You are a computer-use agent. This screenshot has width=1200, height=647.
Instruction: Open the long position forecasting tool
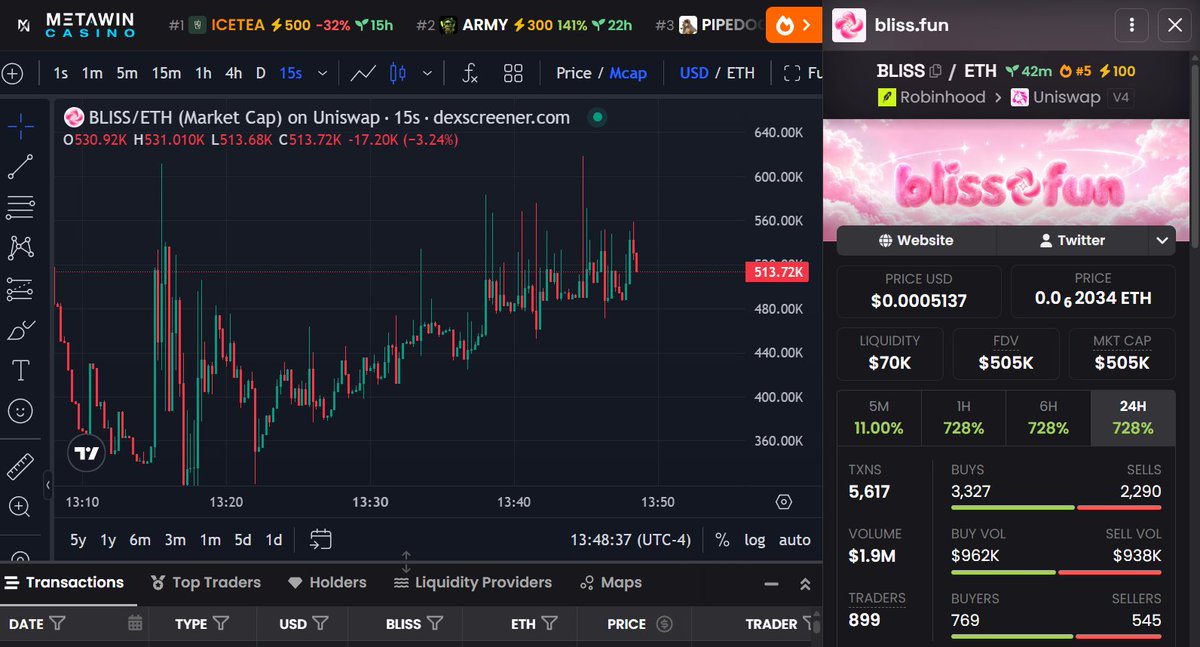pos(21,289)
